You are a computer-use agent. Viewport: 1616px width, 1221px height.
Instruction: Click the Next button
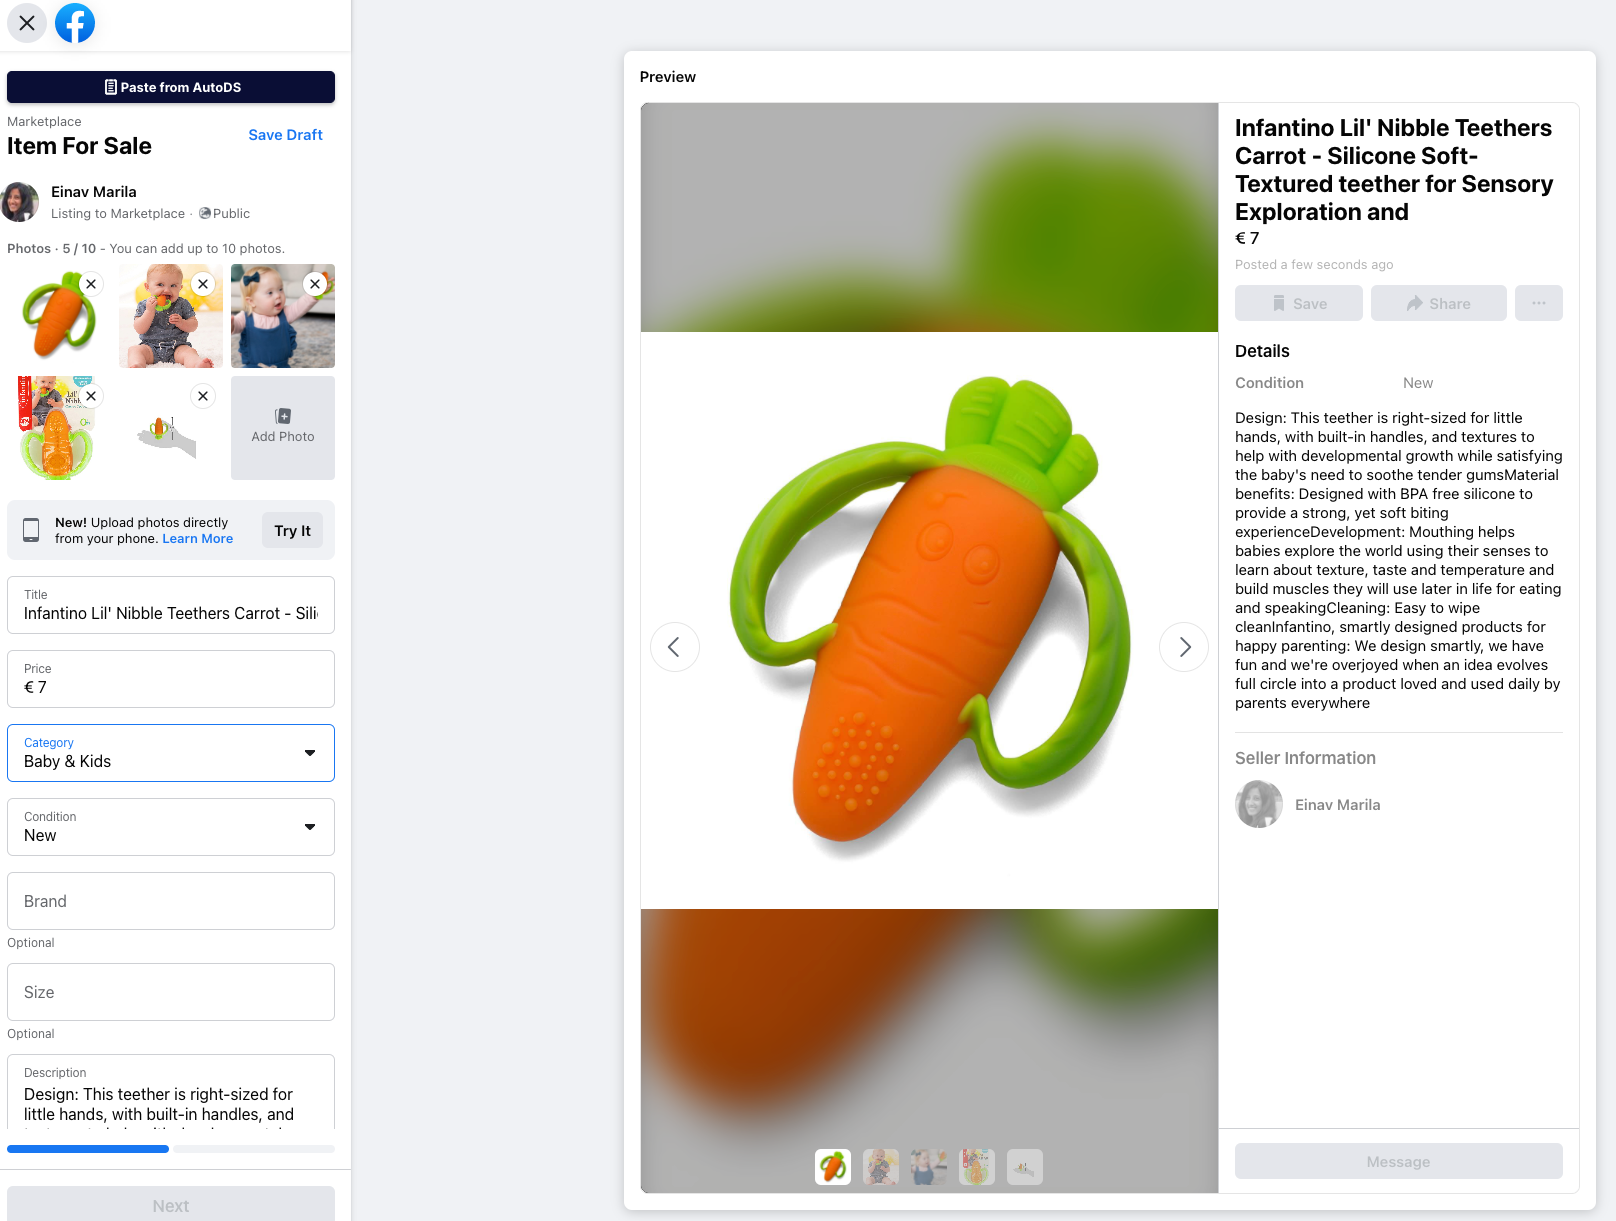(171, 1205)
